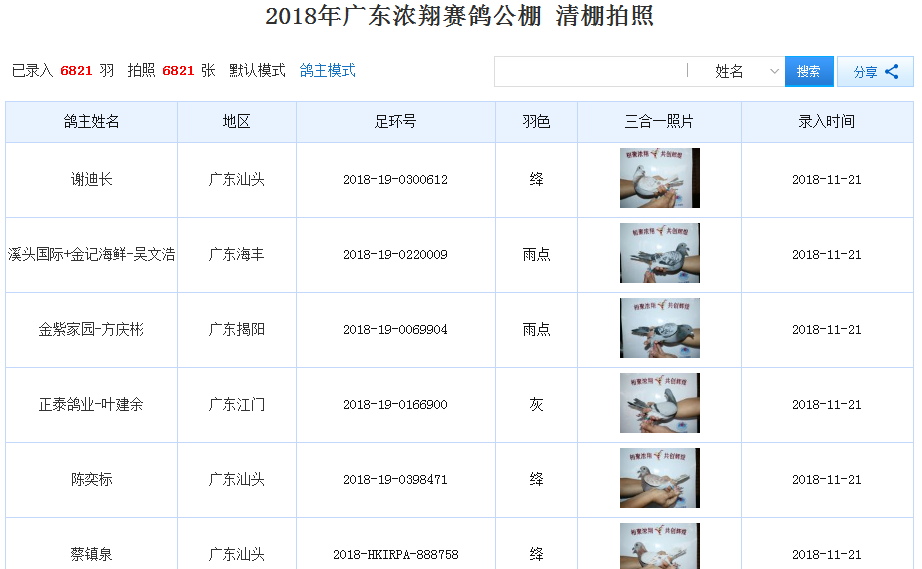
Task: Click the 羽色 column header
Action: [536, 122]
